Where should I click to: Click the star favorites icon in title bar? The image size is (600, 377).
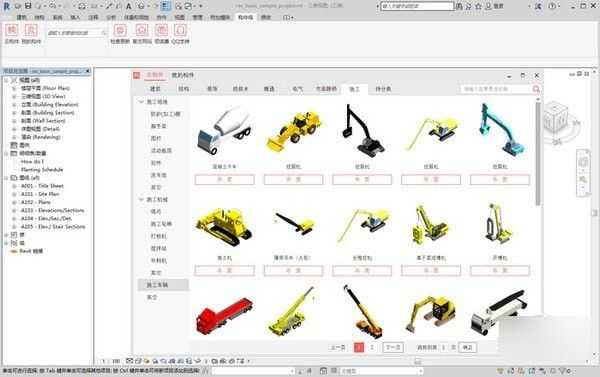pos(478,6)
